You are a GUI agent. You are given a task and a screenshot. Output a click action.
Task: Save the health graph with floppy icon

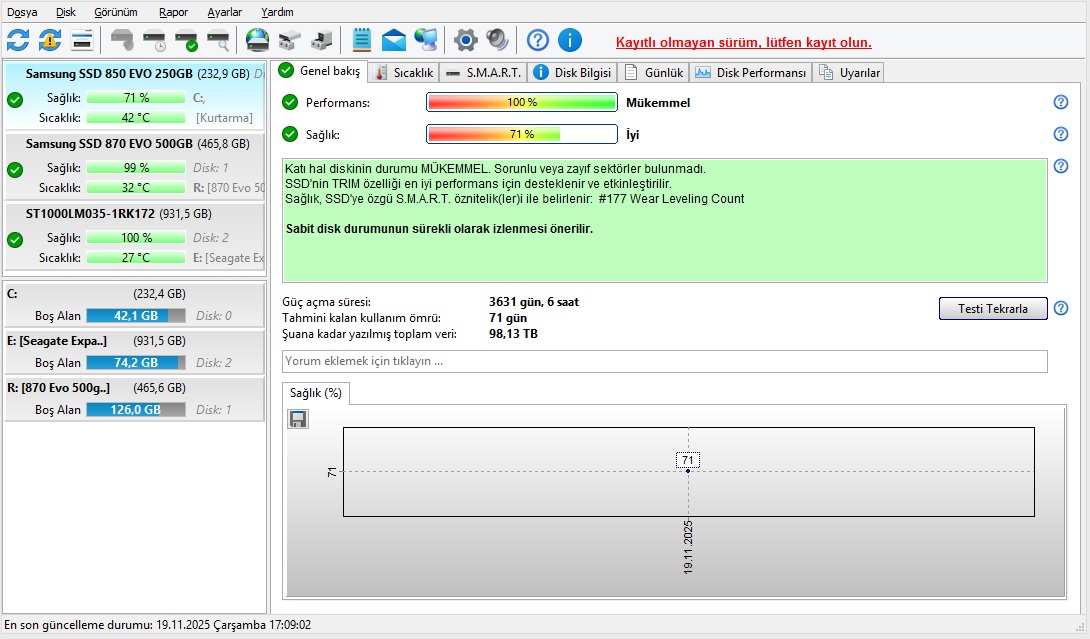click(x=298, y=419)
